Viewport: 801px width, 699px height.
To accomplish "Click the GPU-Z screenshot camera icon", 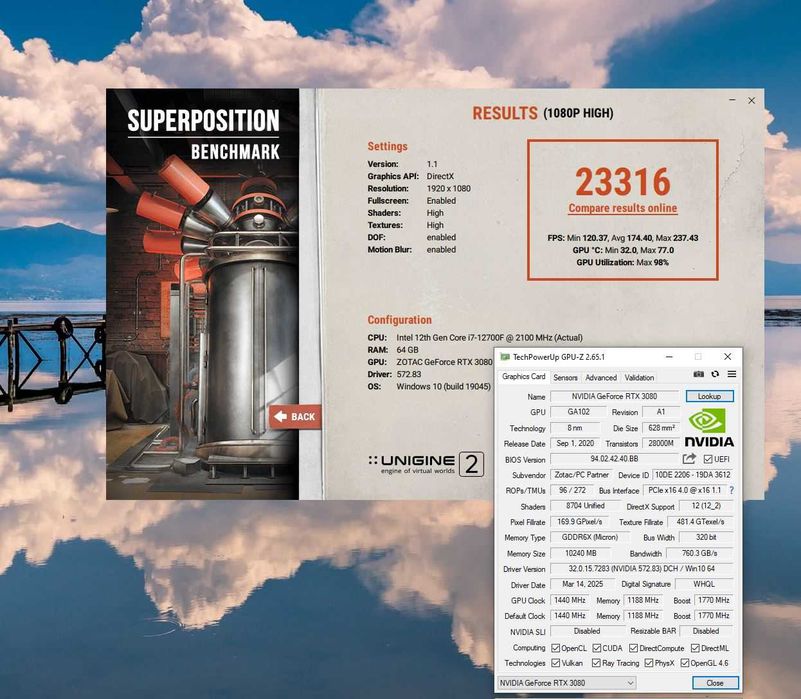I will click(x=698, y=375).
